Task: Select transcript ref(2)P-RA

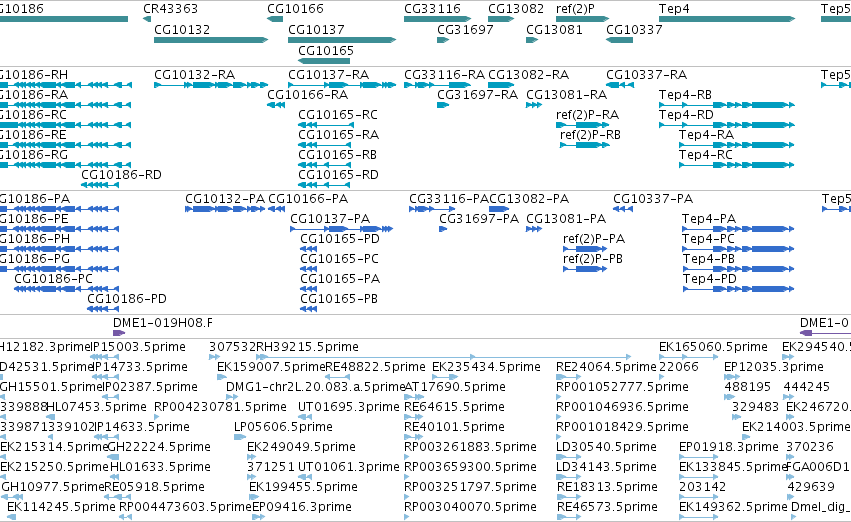Action: coord(582,125)
